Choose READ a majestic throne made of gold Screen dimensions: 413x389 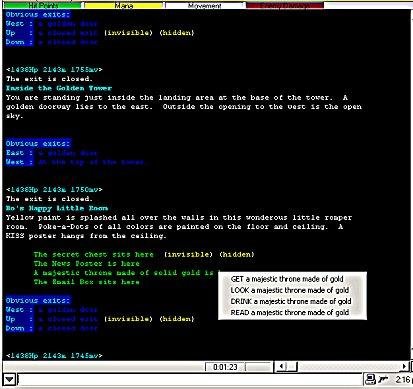(x=290, y=313)
